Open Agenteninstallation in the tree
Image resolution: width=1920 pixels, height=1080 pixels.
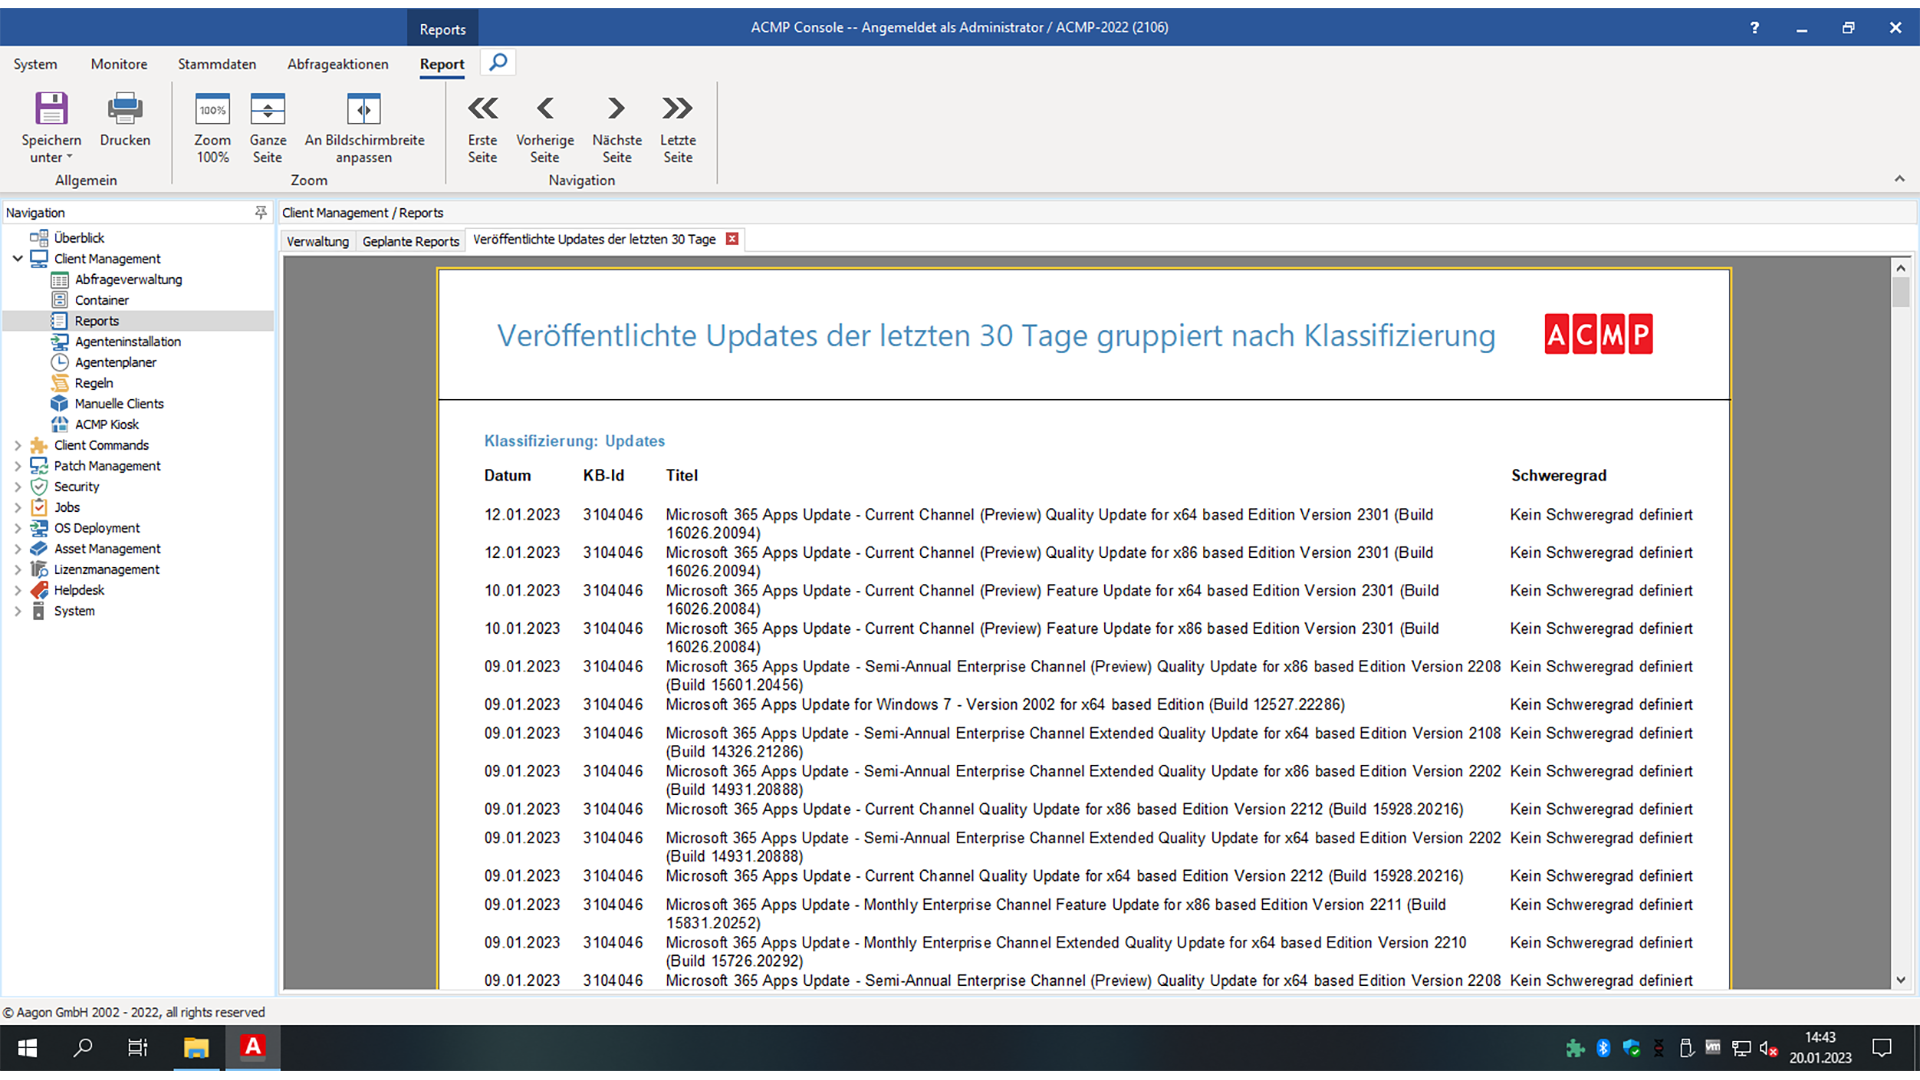pos(128,342)
